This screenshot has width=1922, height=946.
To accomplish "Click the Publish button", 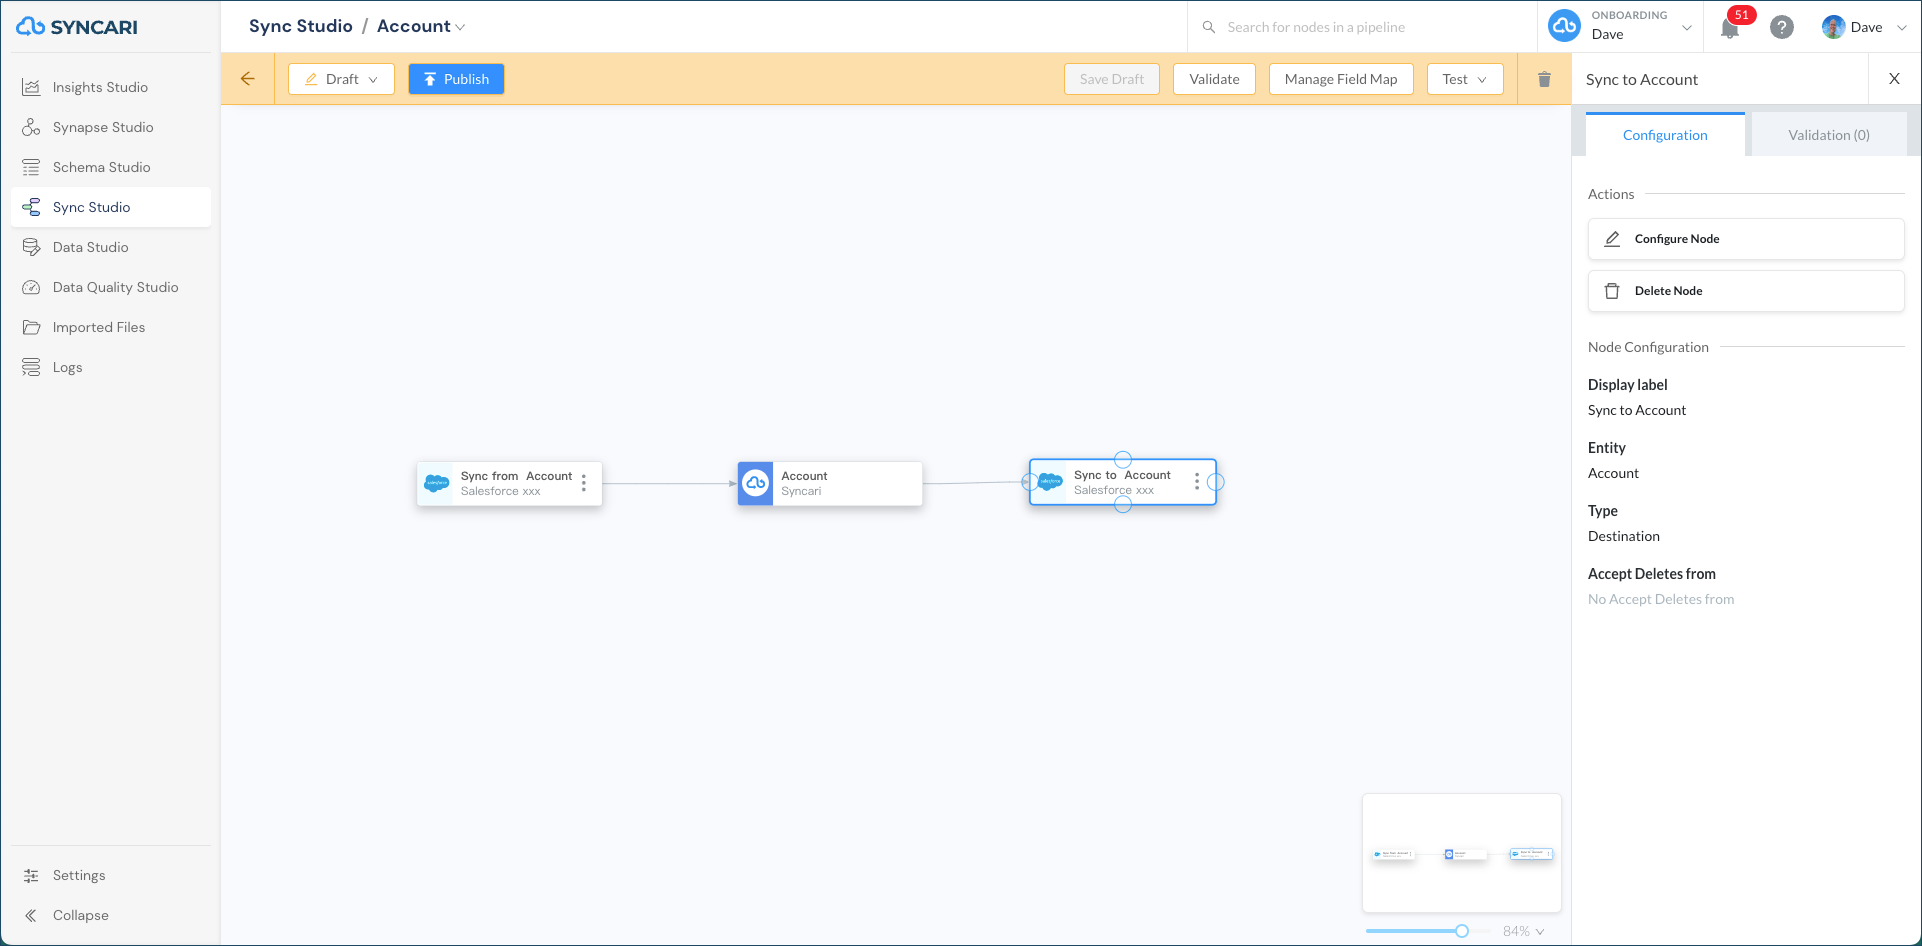I will (456, 79).
